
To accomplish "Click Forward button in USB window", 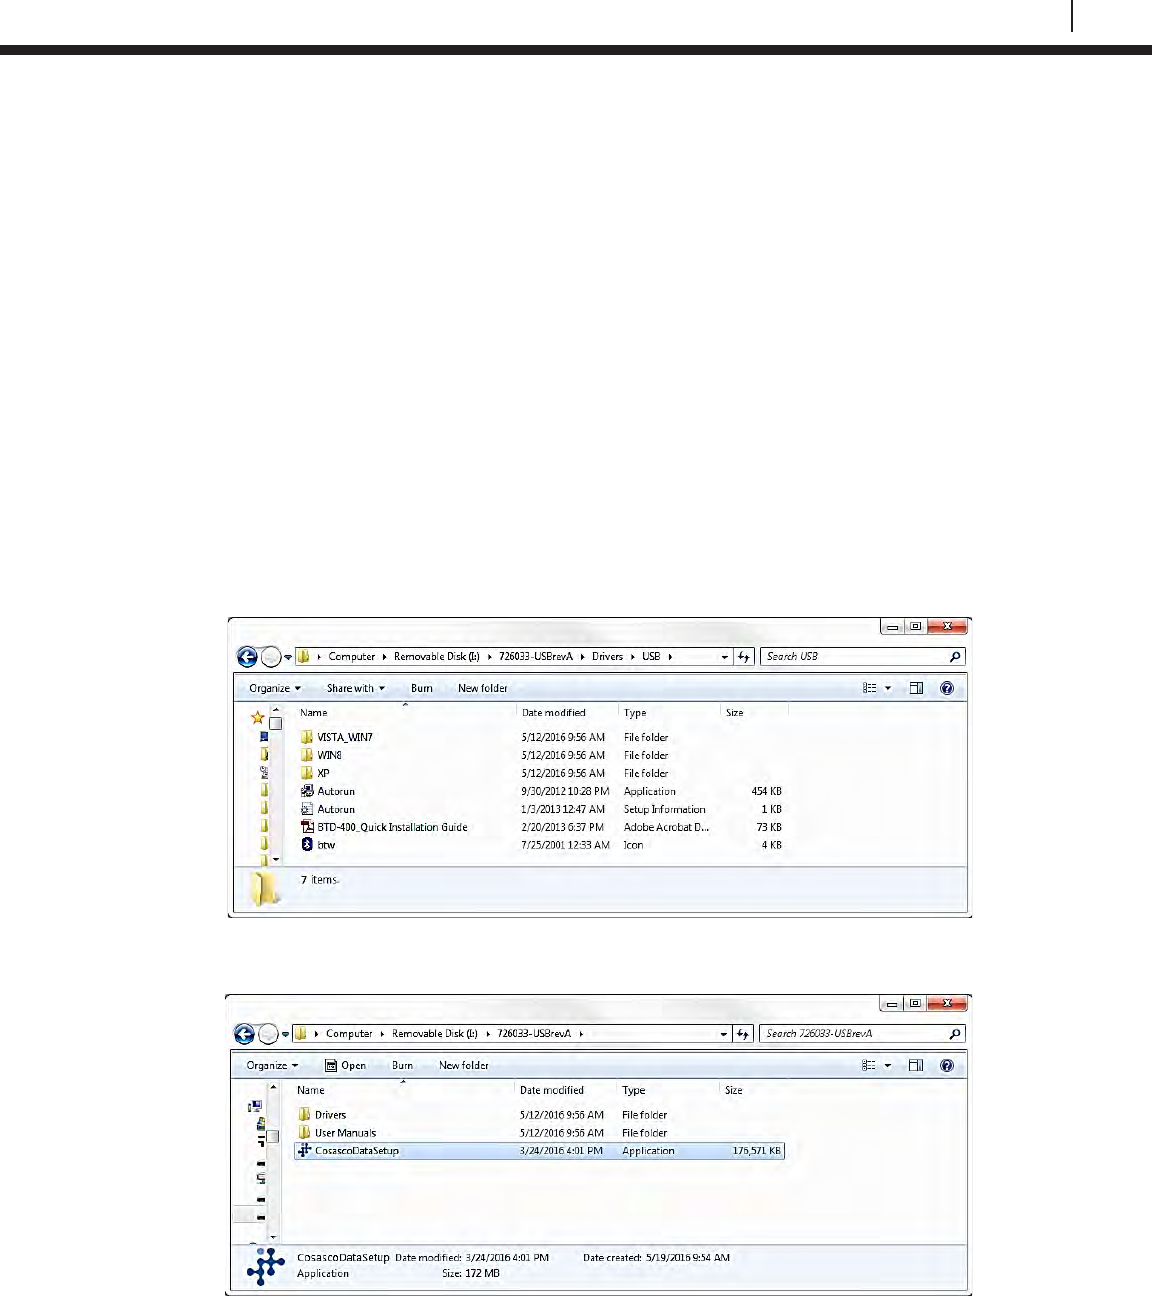I will coord(271,657).
